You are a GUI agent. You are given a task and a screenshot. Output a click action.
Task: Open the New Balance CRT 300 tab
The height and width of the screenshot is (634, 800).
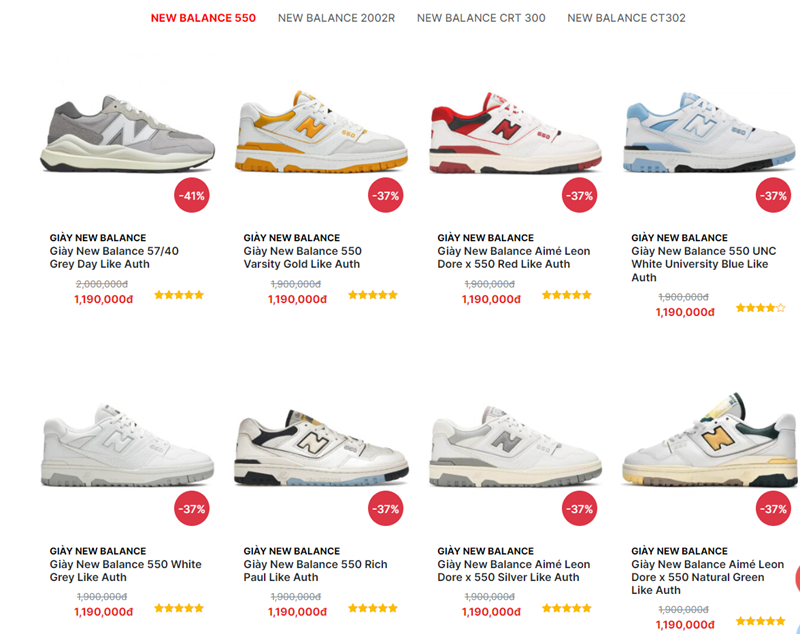(x=481, y=18)
